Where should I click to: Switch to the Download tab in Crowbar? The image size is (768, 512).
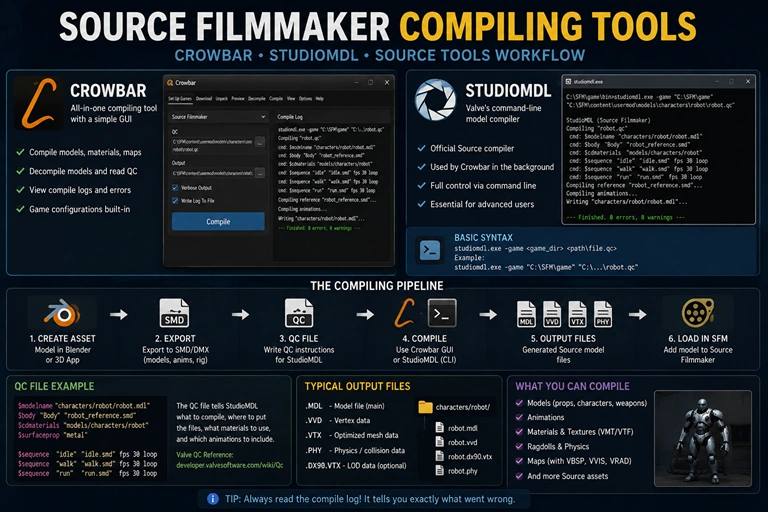(x=204, y=98)
